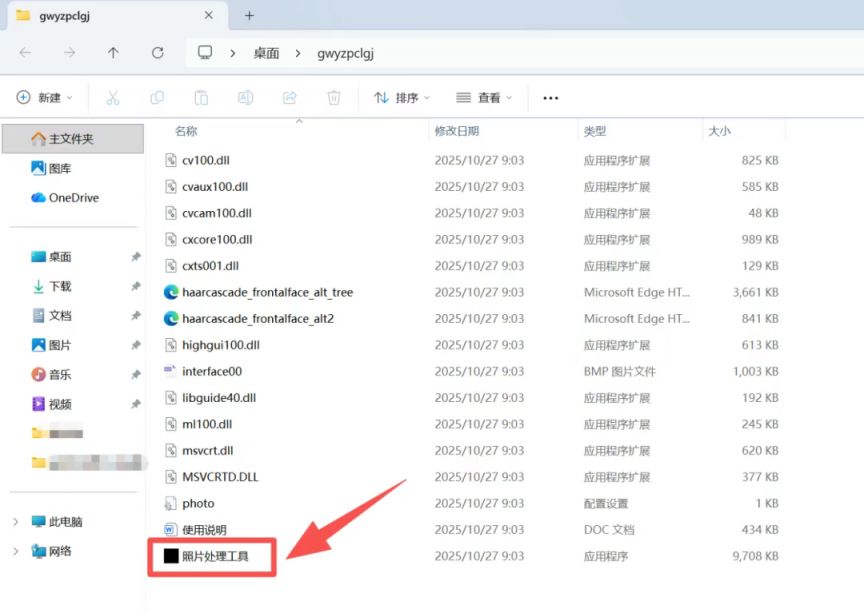
Task: Expand the 网络 tree node
Action: 15,551
